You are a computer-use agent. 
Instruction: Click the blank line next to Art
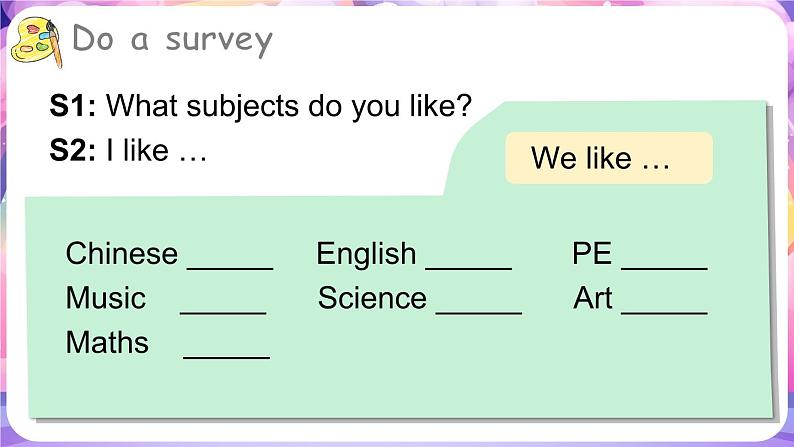664,305
